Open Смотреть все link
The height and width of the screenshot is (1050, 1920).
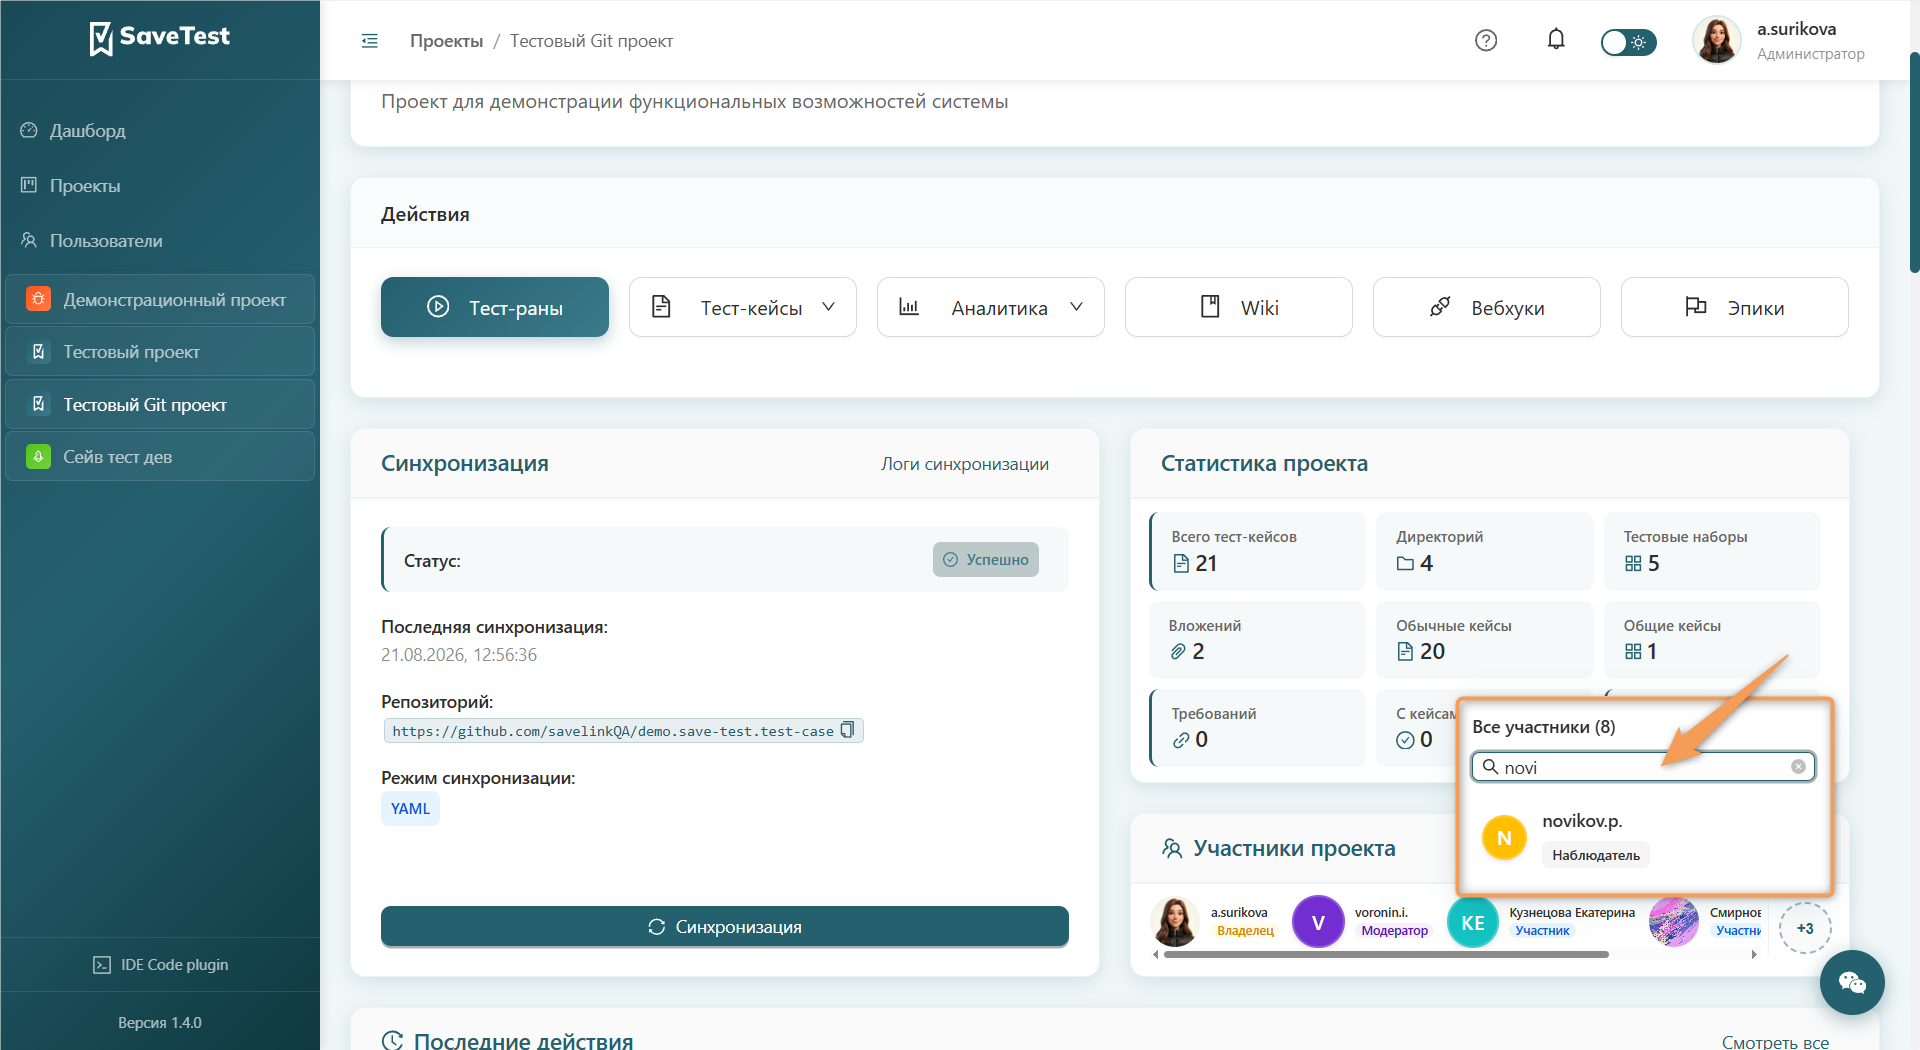pos(1775,1042)
